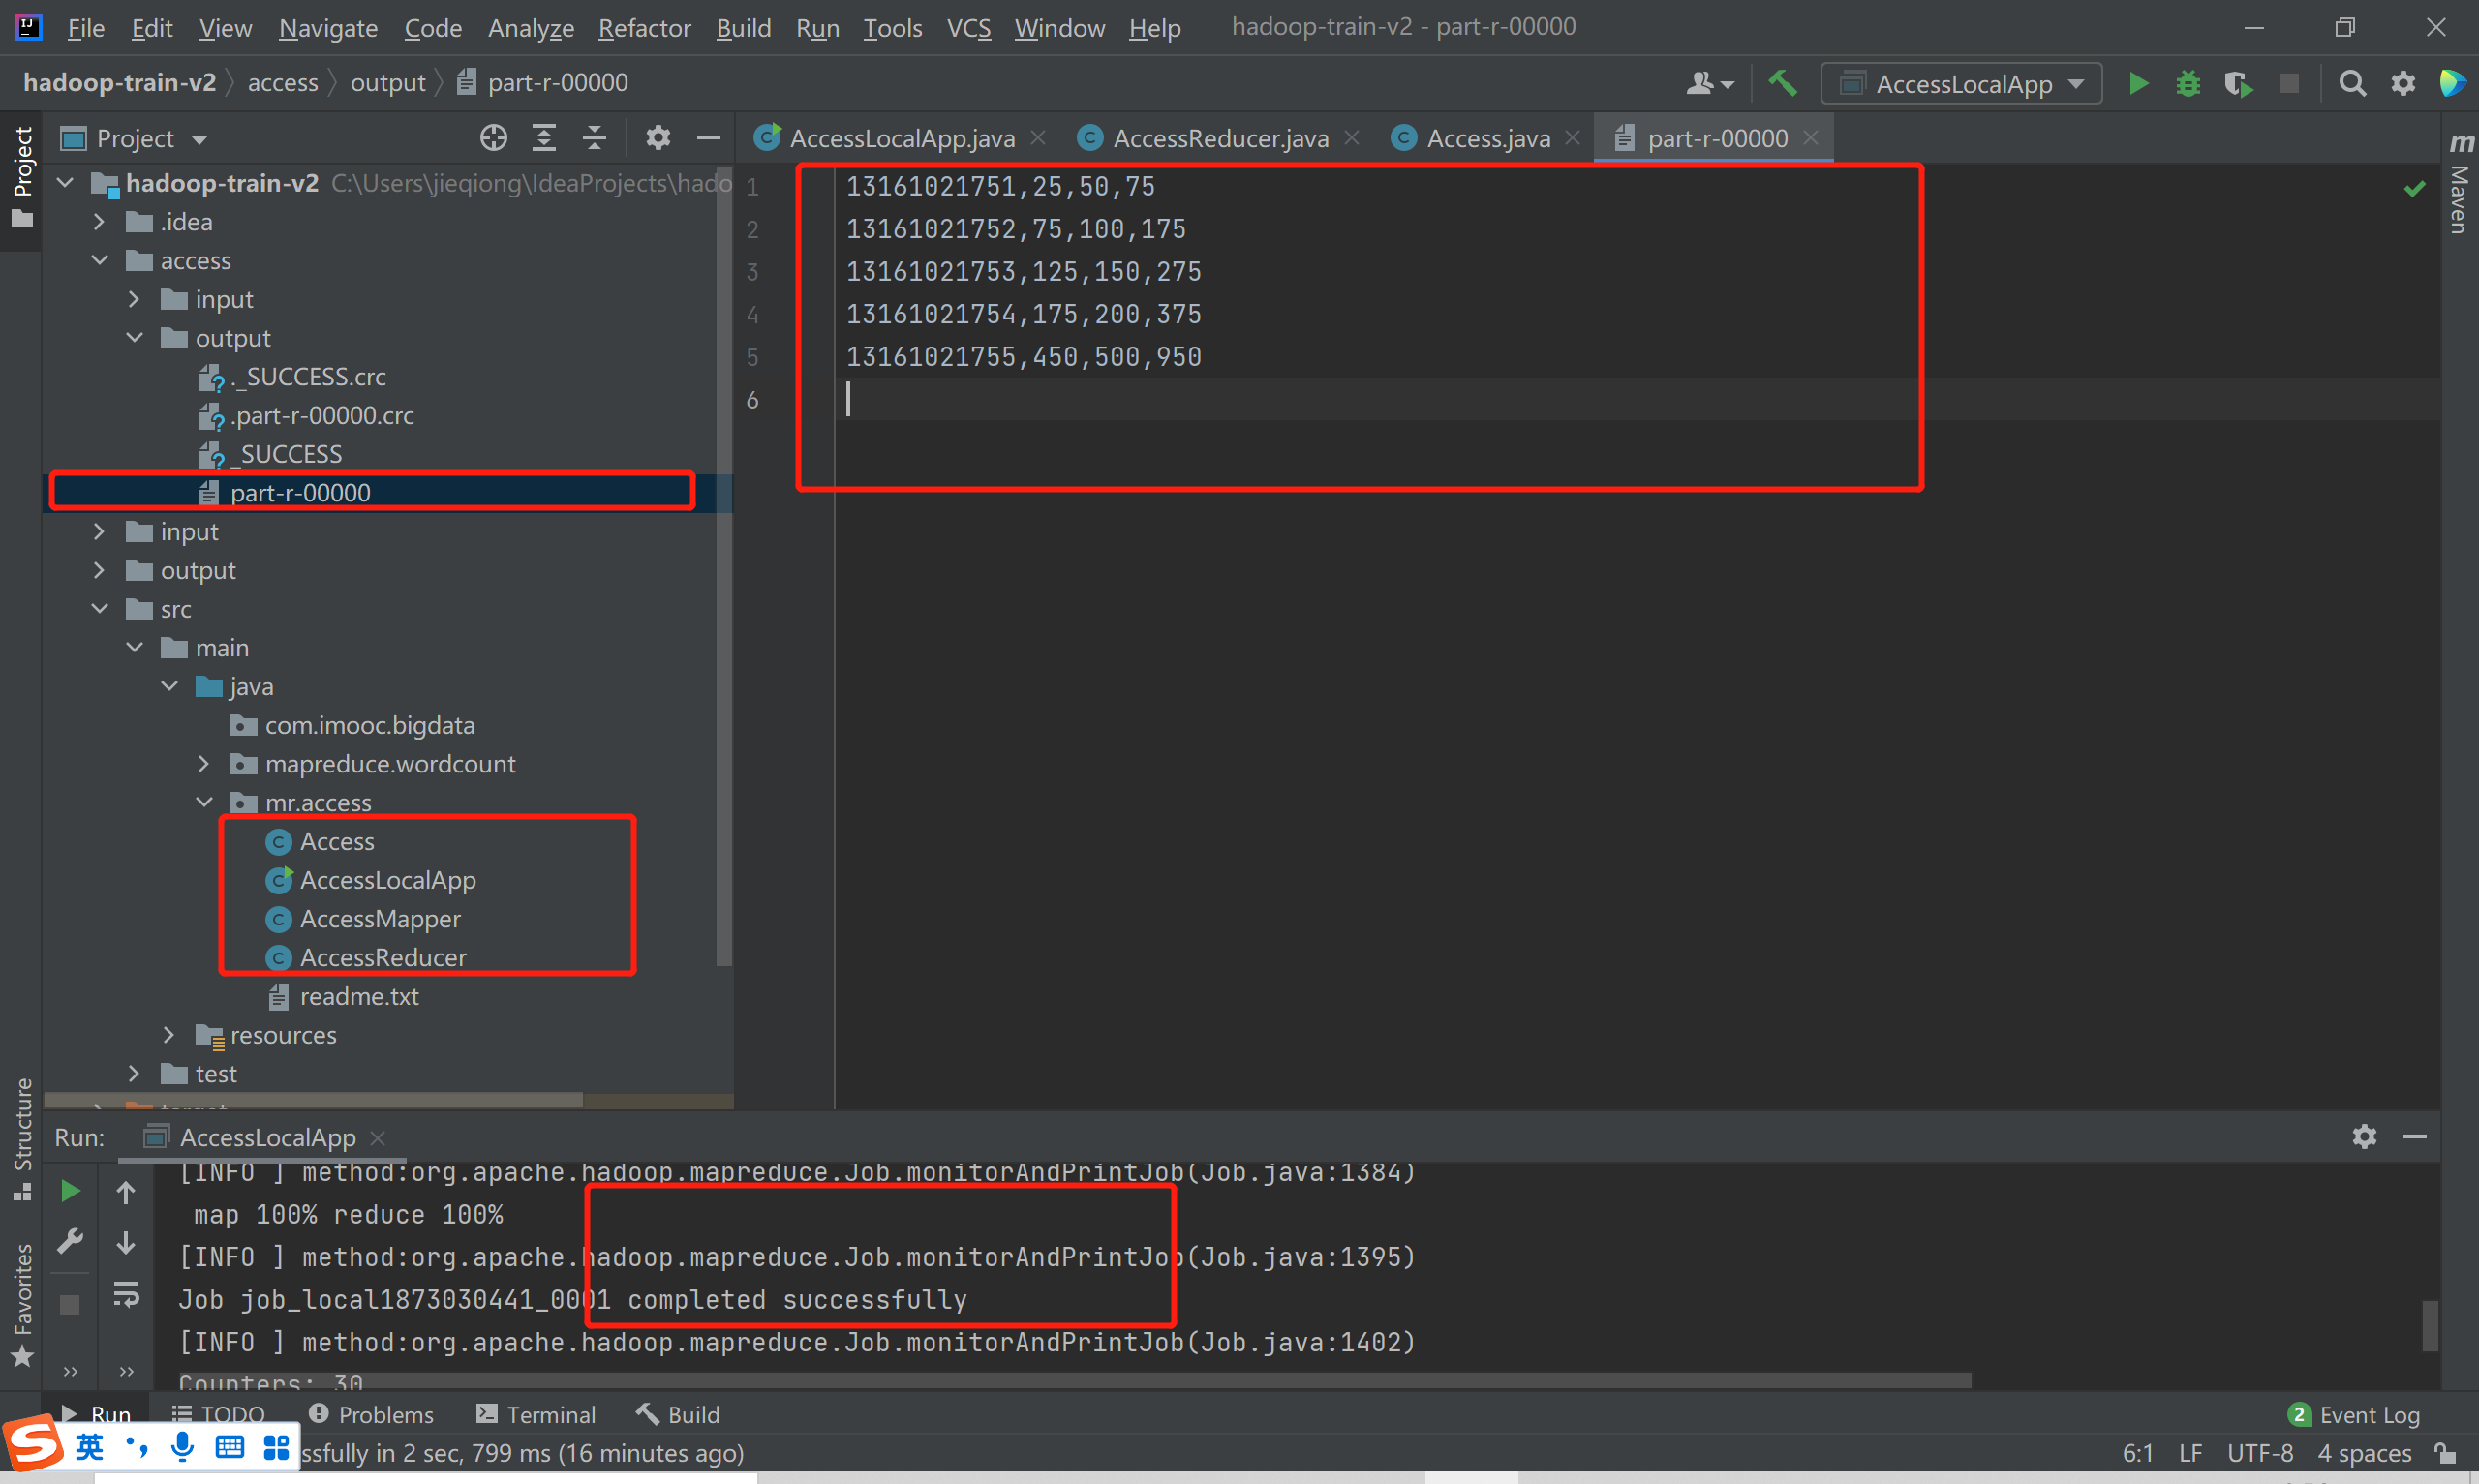The height and width of the screenshot is (1484, 2479).
Task: Toggle read-only lock icon in status bar
Action: pos(2446,1453)
